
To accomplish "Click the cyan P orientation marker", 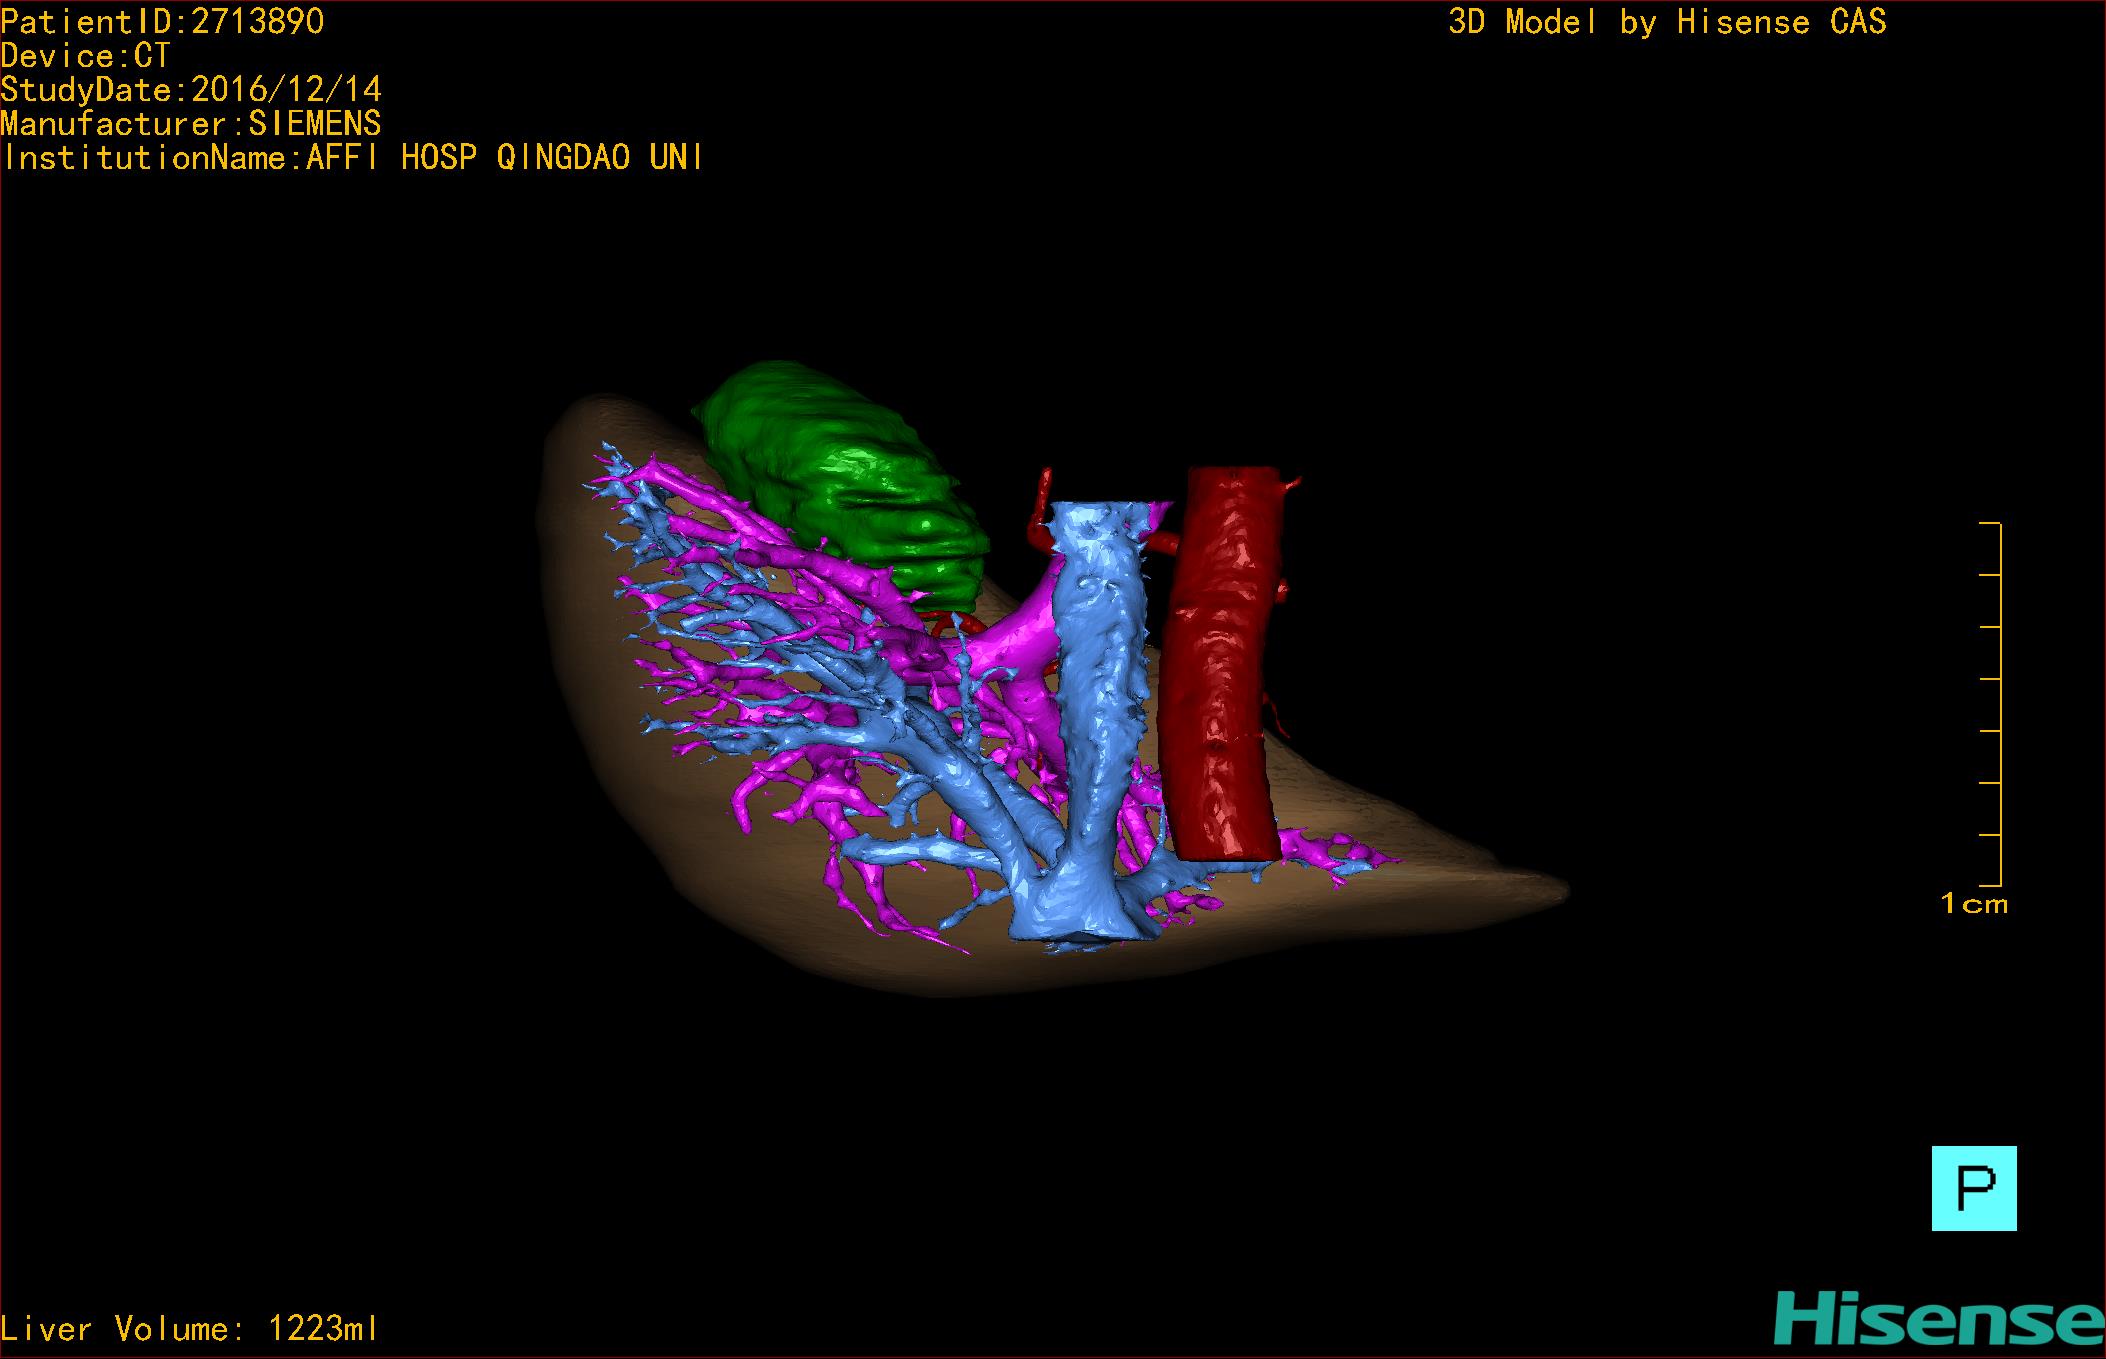I will 1973,1187.
